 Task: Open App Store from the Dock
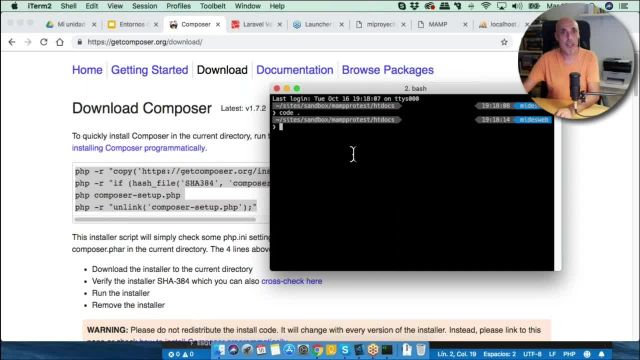coord(289,350)
